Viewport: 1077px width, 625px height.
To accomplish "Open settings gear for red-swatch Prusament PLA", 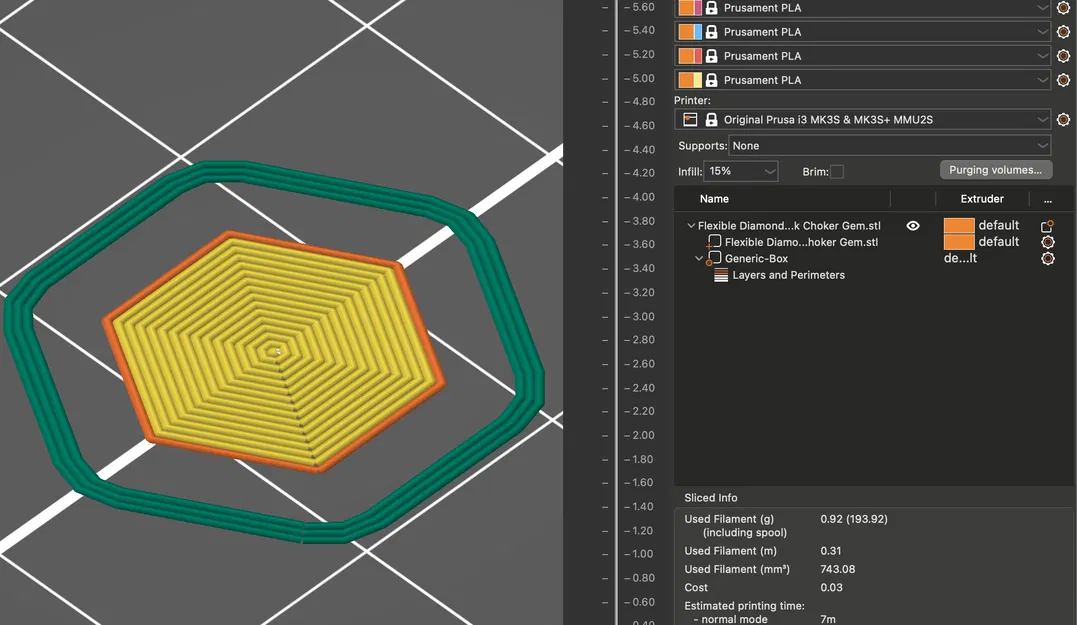I will coord(1063,56).
